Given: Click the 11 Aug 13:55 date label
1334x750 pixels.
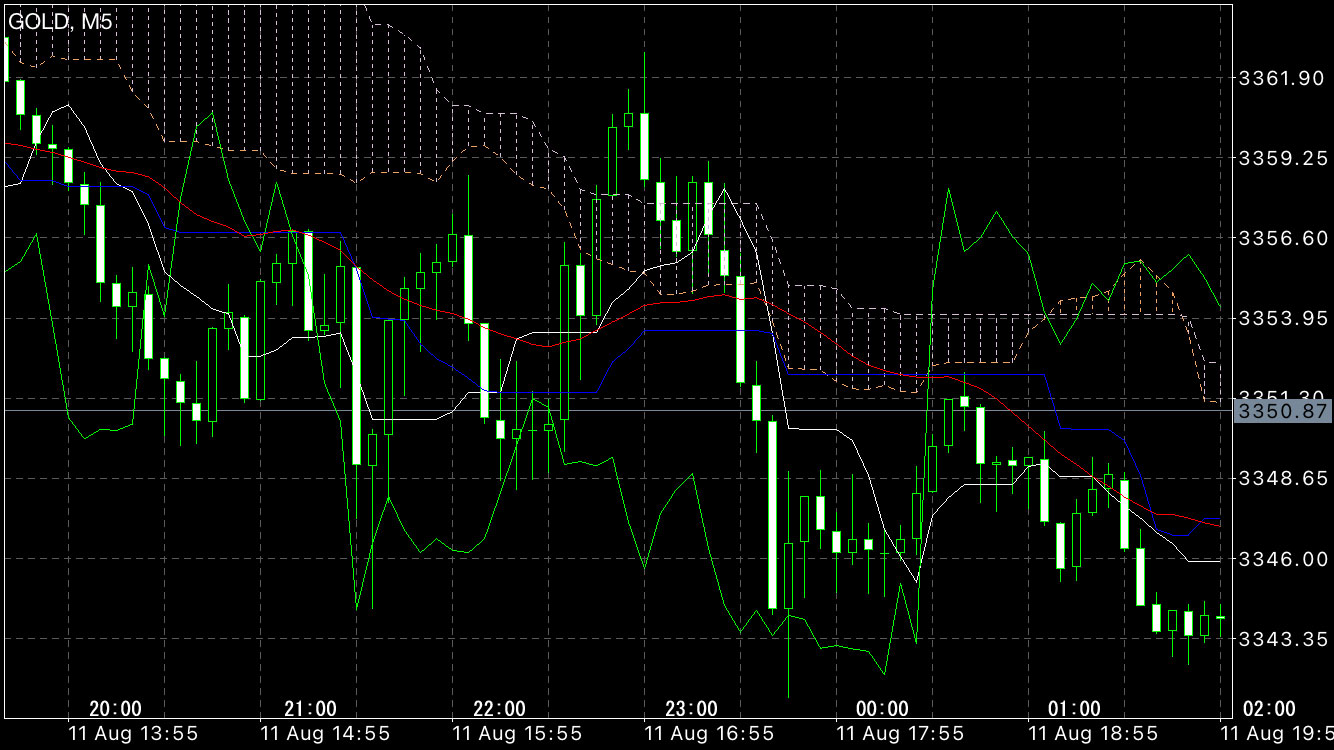Looking at the screenshot, I should [132, 734].
